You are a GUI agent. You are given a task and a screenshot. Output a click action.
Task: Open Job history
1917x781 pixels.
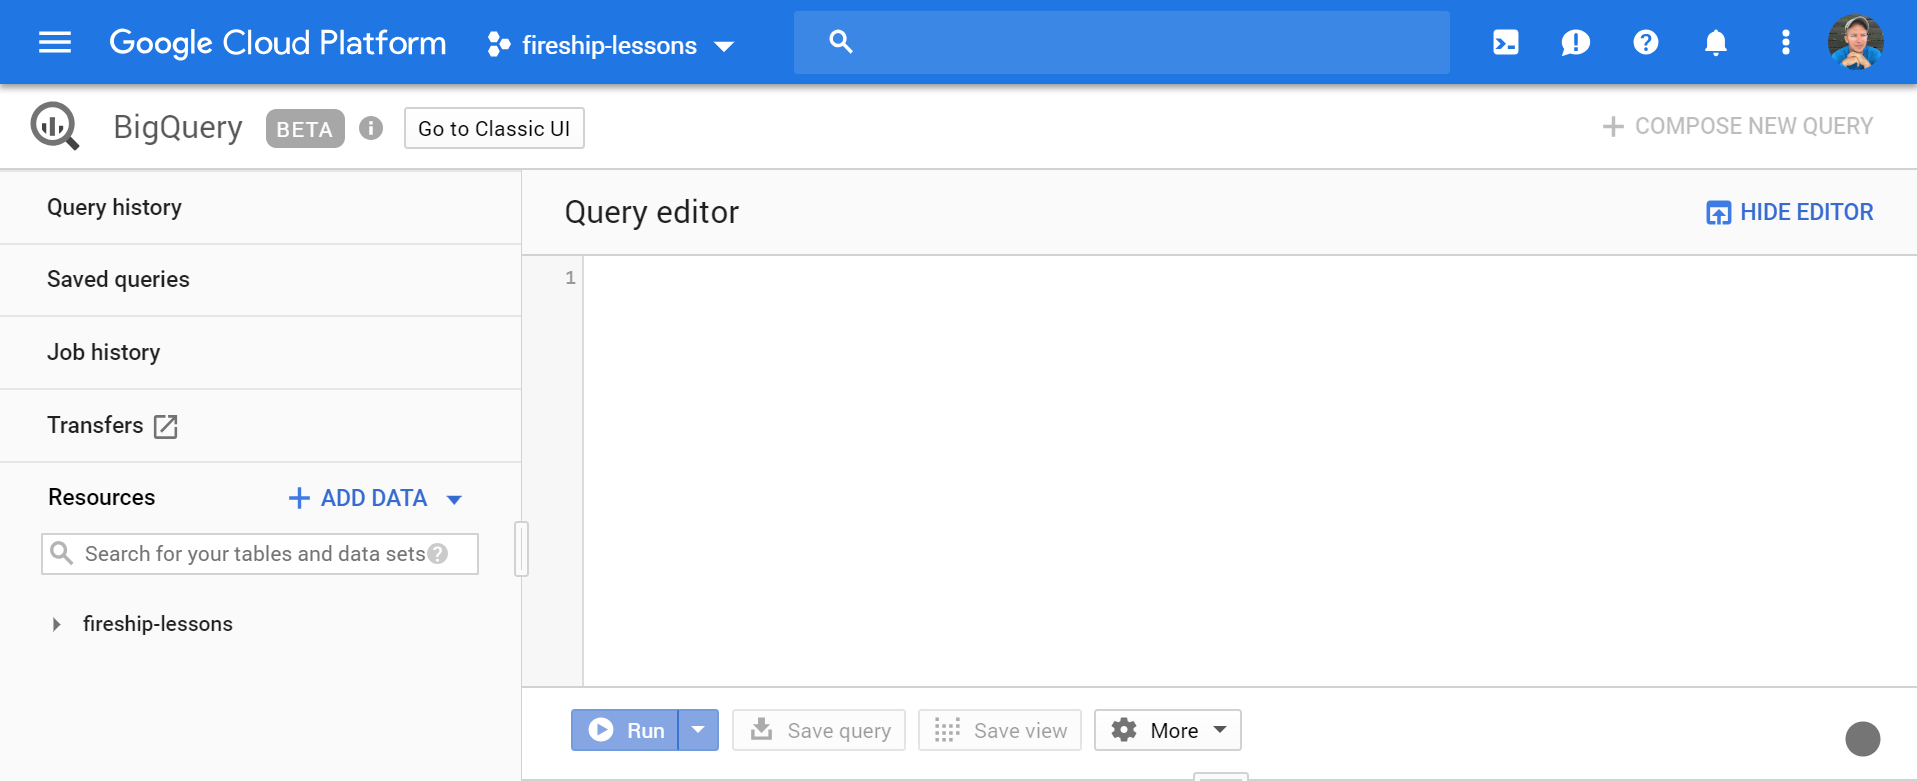103,352
